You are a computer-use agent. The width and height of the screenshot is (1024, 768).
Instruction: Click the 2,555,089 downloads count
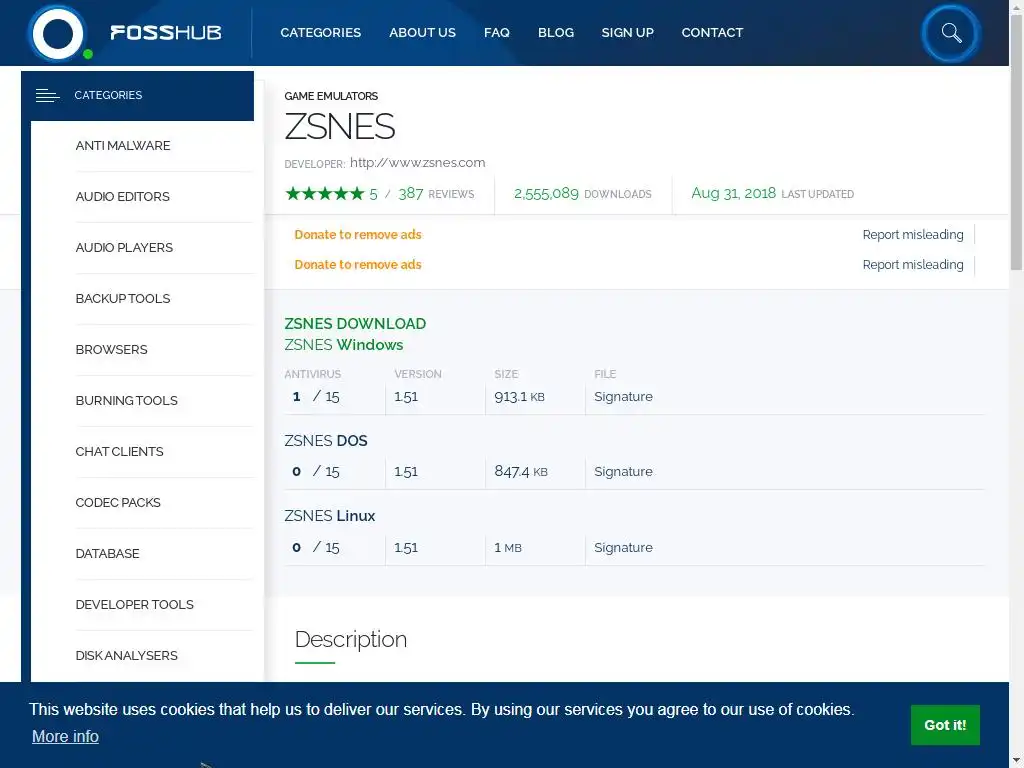[546, 193]
